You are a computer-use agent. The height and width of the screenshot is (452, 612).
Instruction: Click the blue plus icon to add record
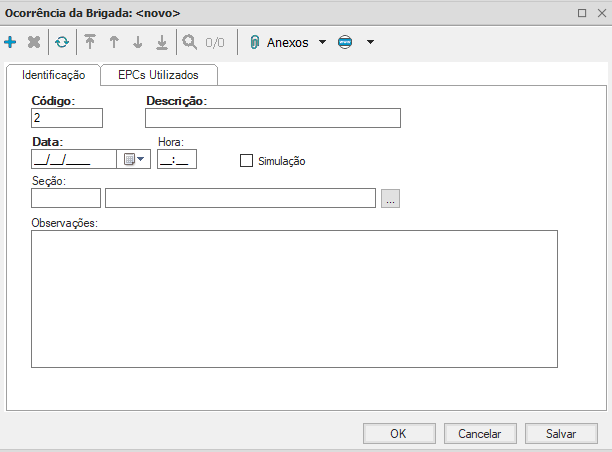11,43
